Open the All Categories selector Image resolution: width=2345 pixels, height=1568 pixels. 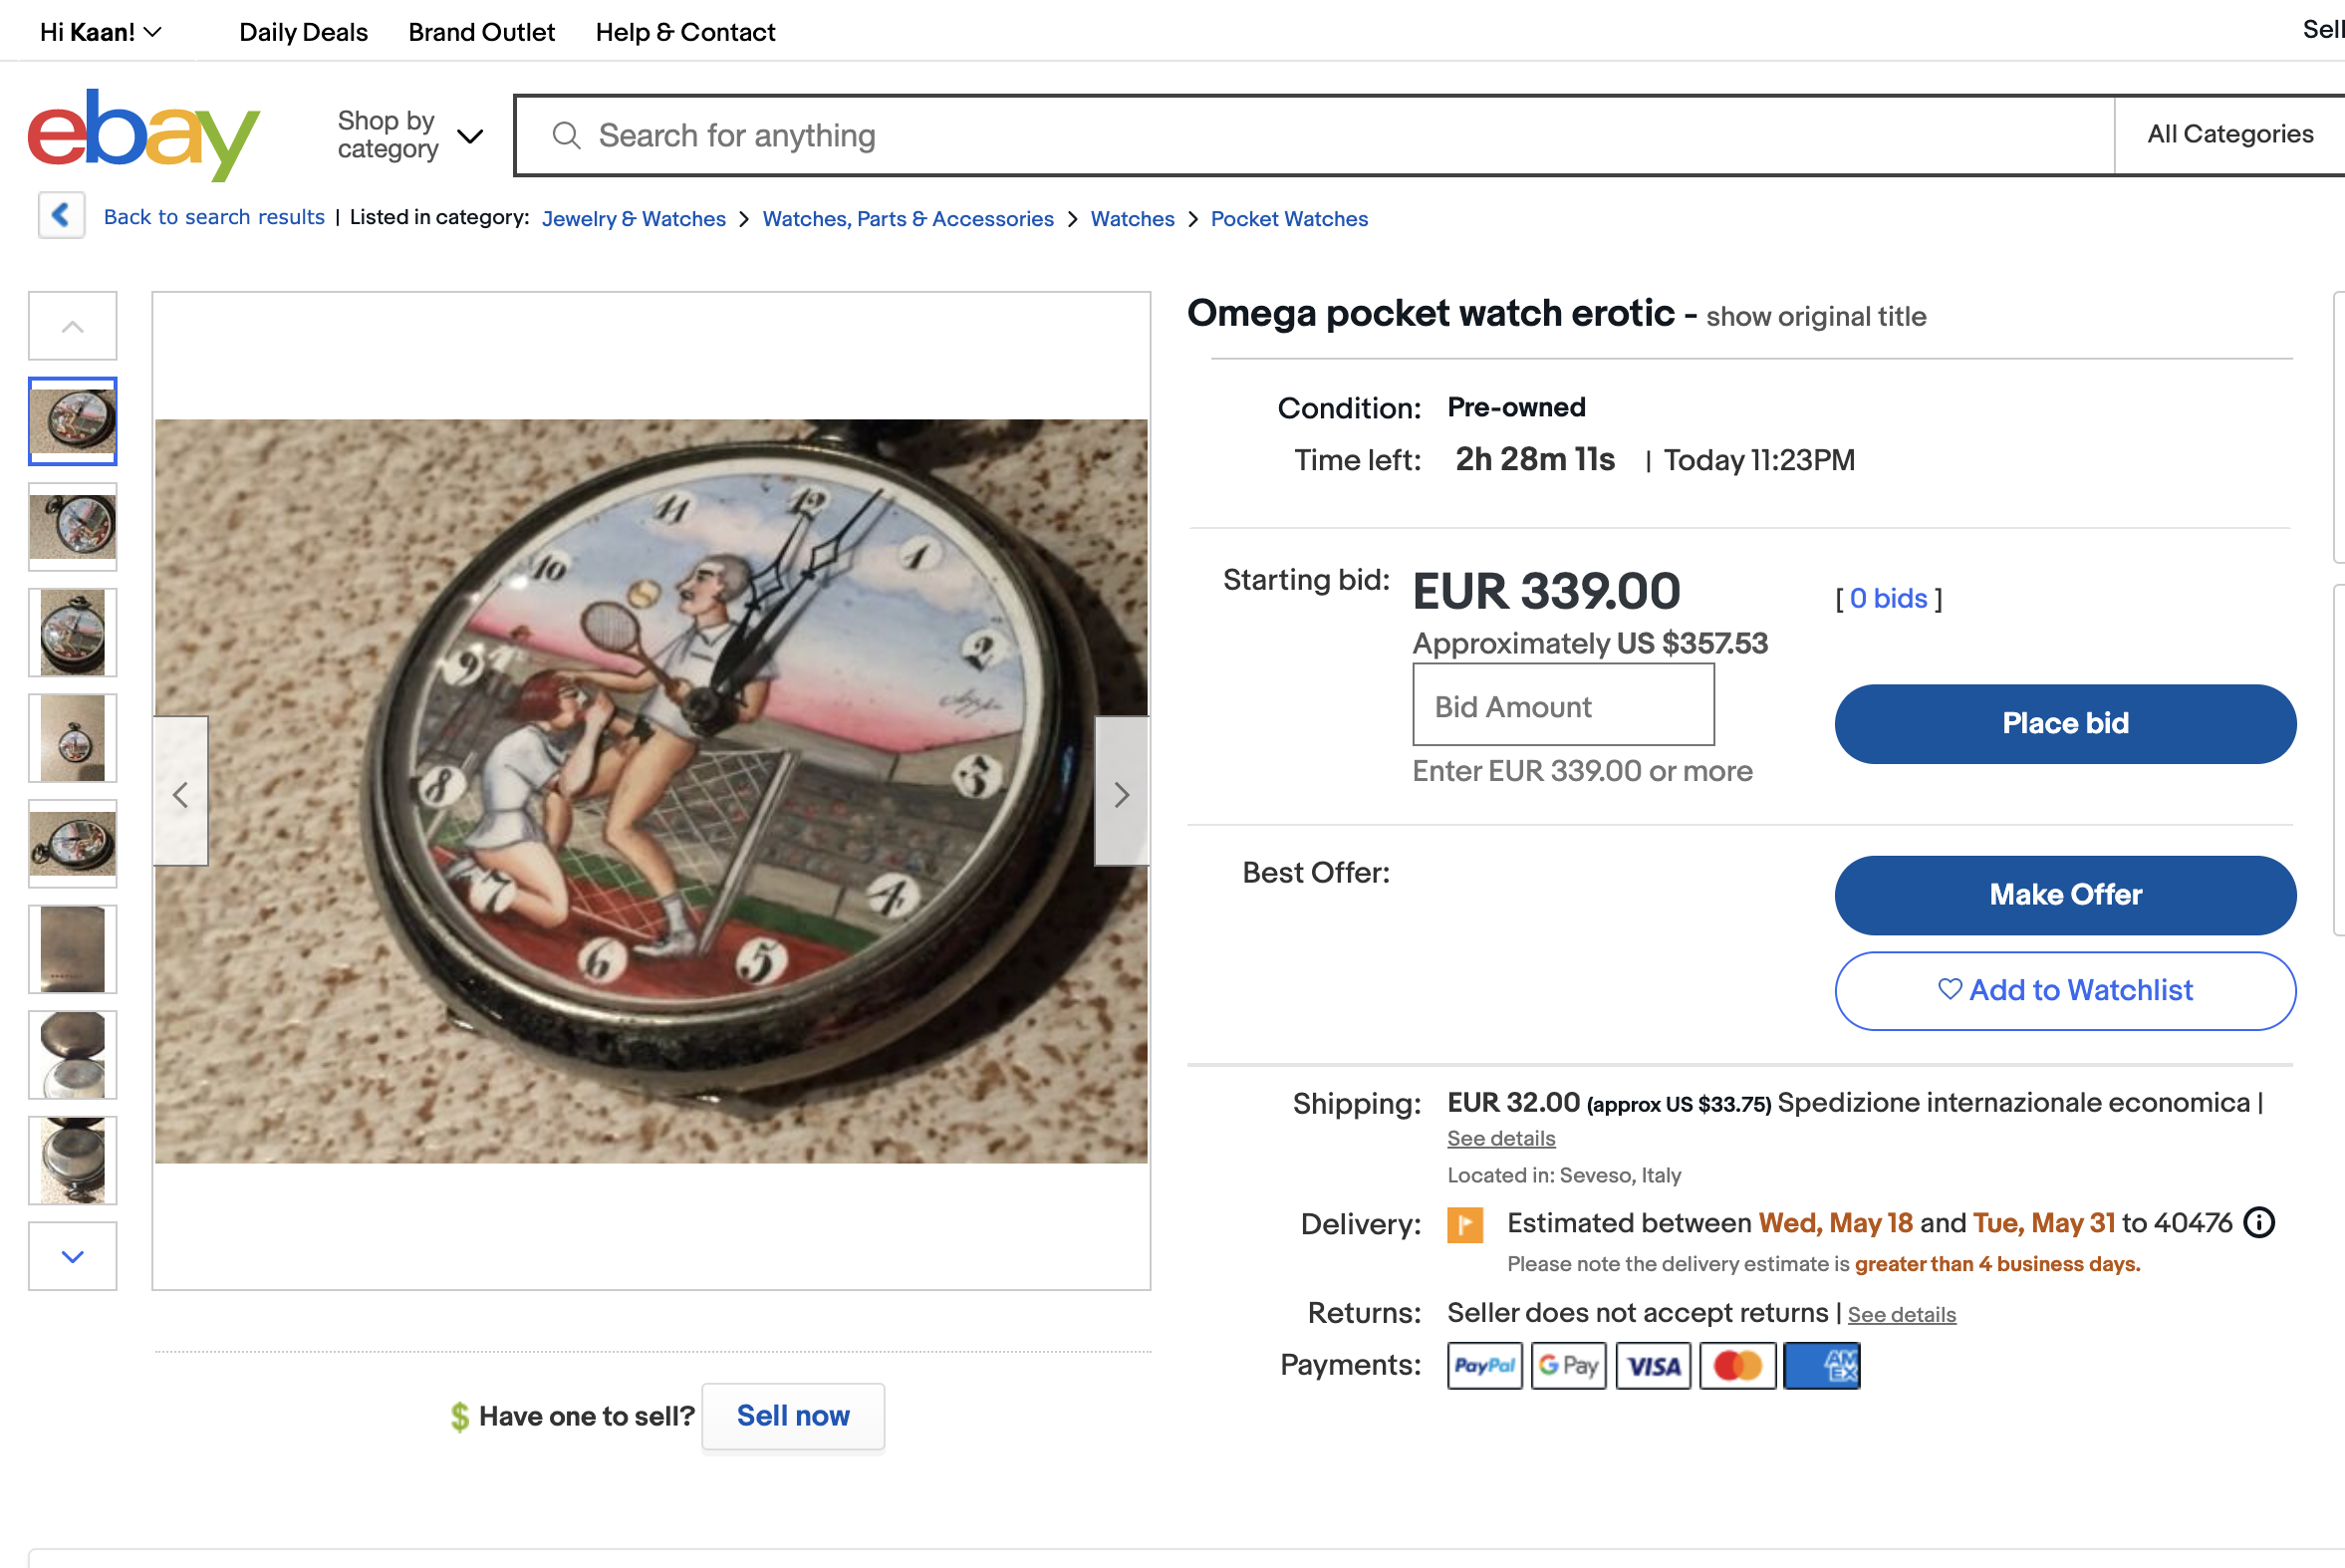[2229, 134]
